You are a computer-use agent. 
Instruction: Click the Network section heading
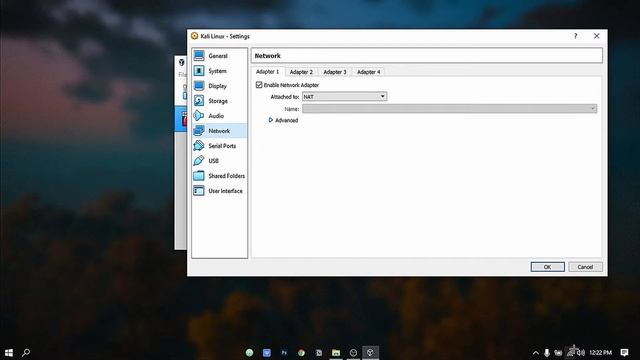267,56
